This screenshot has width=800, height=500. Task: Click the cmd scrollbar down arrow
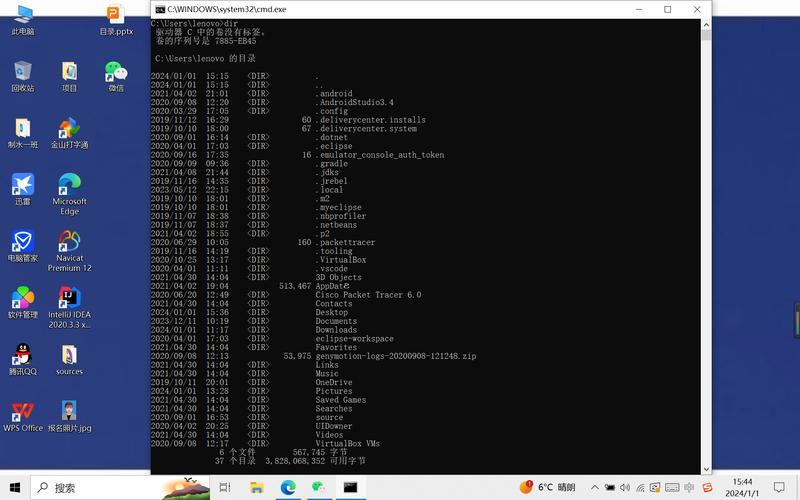pyautogui.click(x=706, y=469)
